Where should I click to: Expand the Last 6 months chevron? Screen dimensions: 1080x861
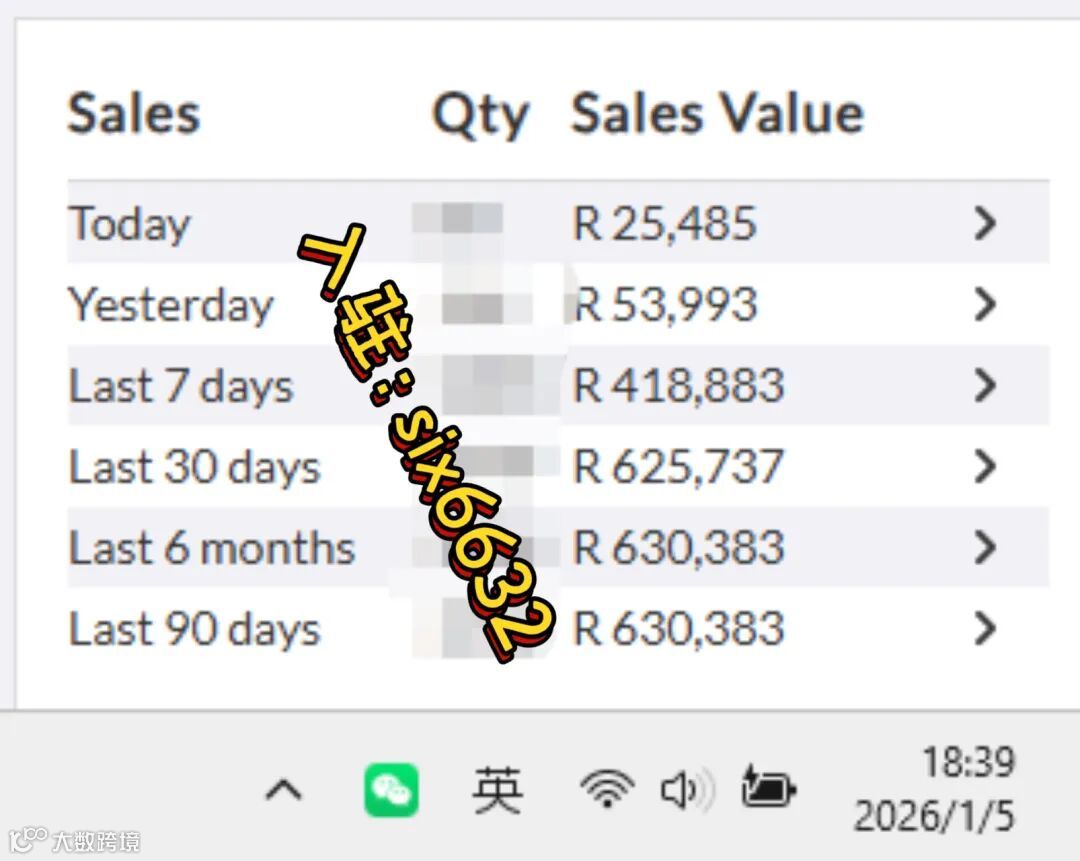985,548
